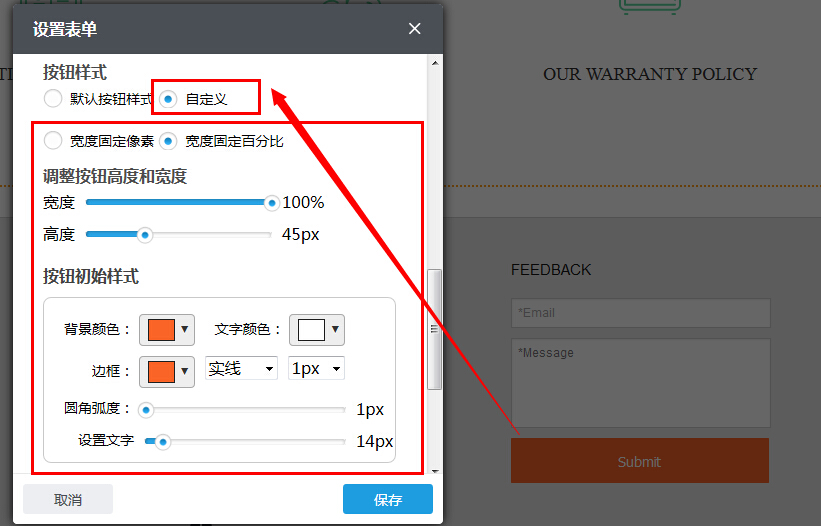Click the 保存 button
Image resolution: width=821 pixels, height=526 pixels.
[x=388, y=499]
